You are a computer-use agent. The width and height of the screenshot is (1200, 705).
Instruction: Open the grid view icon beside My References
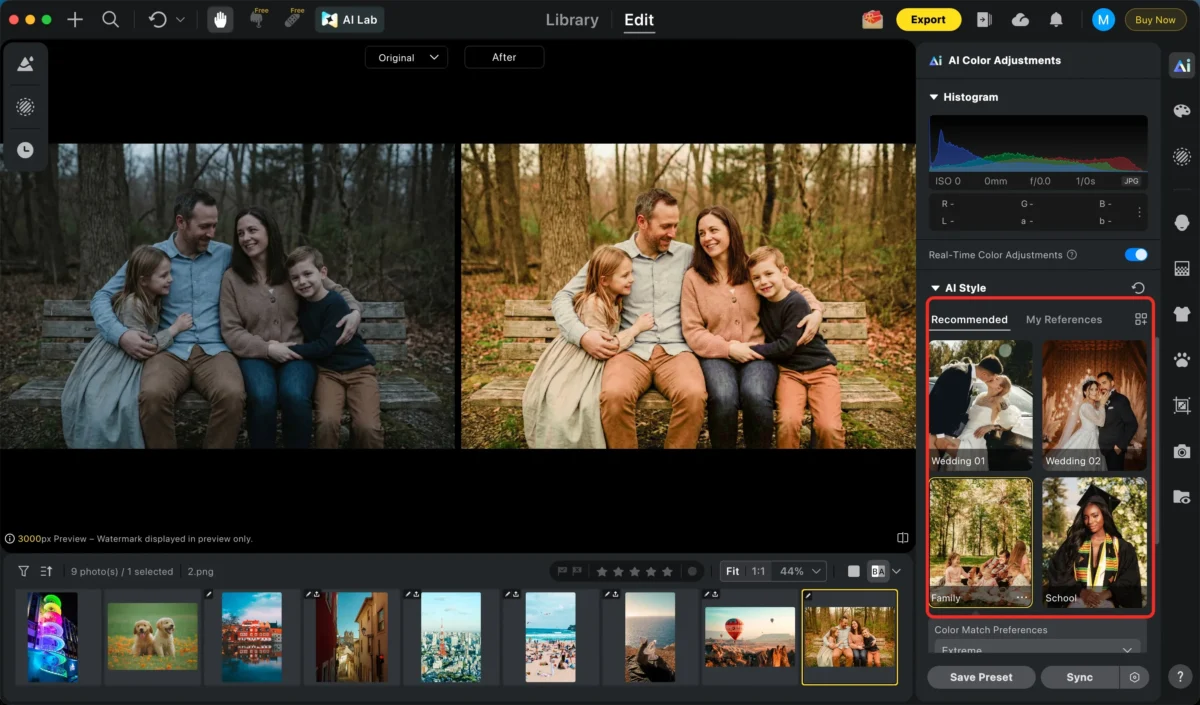(x=1141, y=319)
